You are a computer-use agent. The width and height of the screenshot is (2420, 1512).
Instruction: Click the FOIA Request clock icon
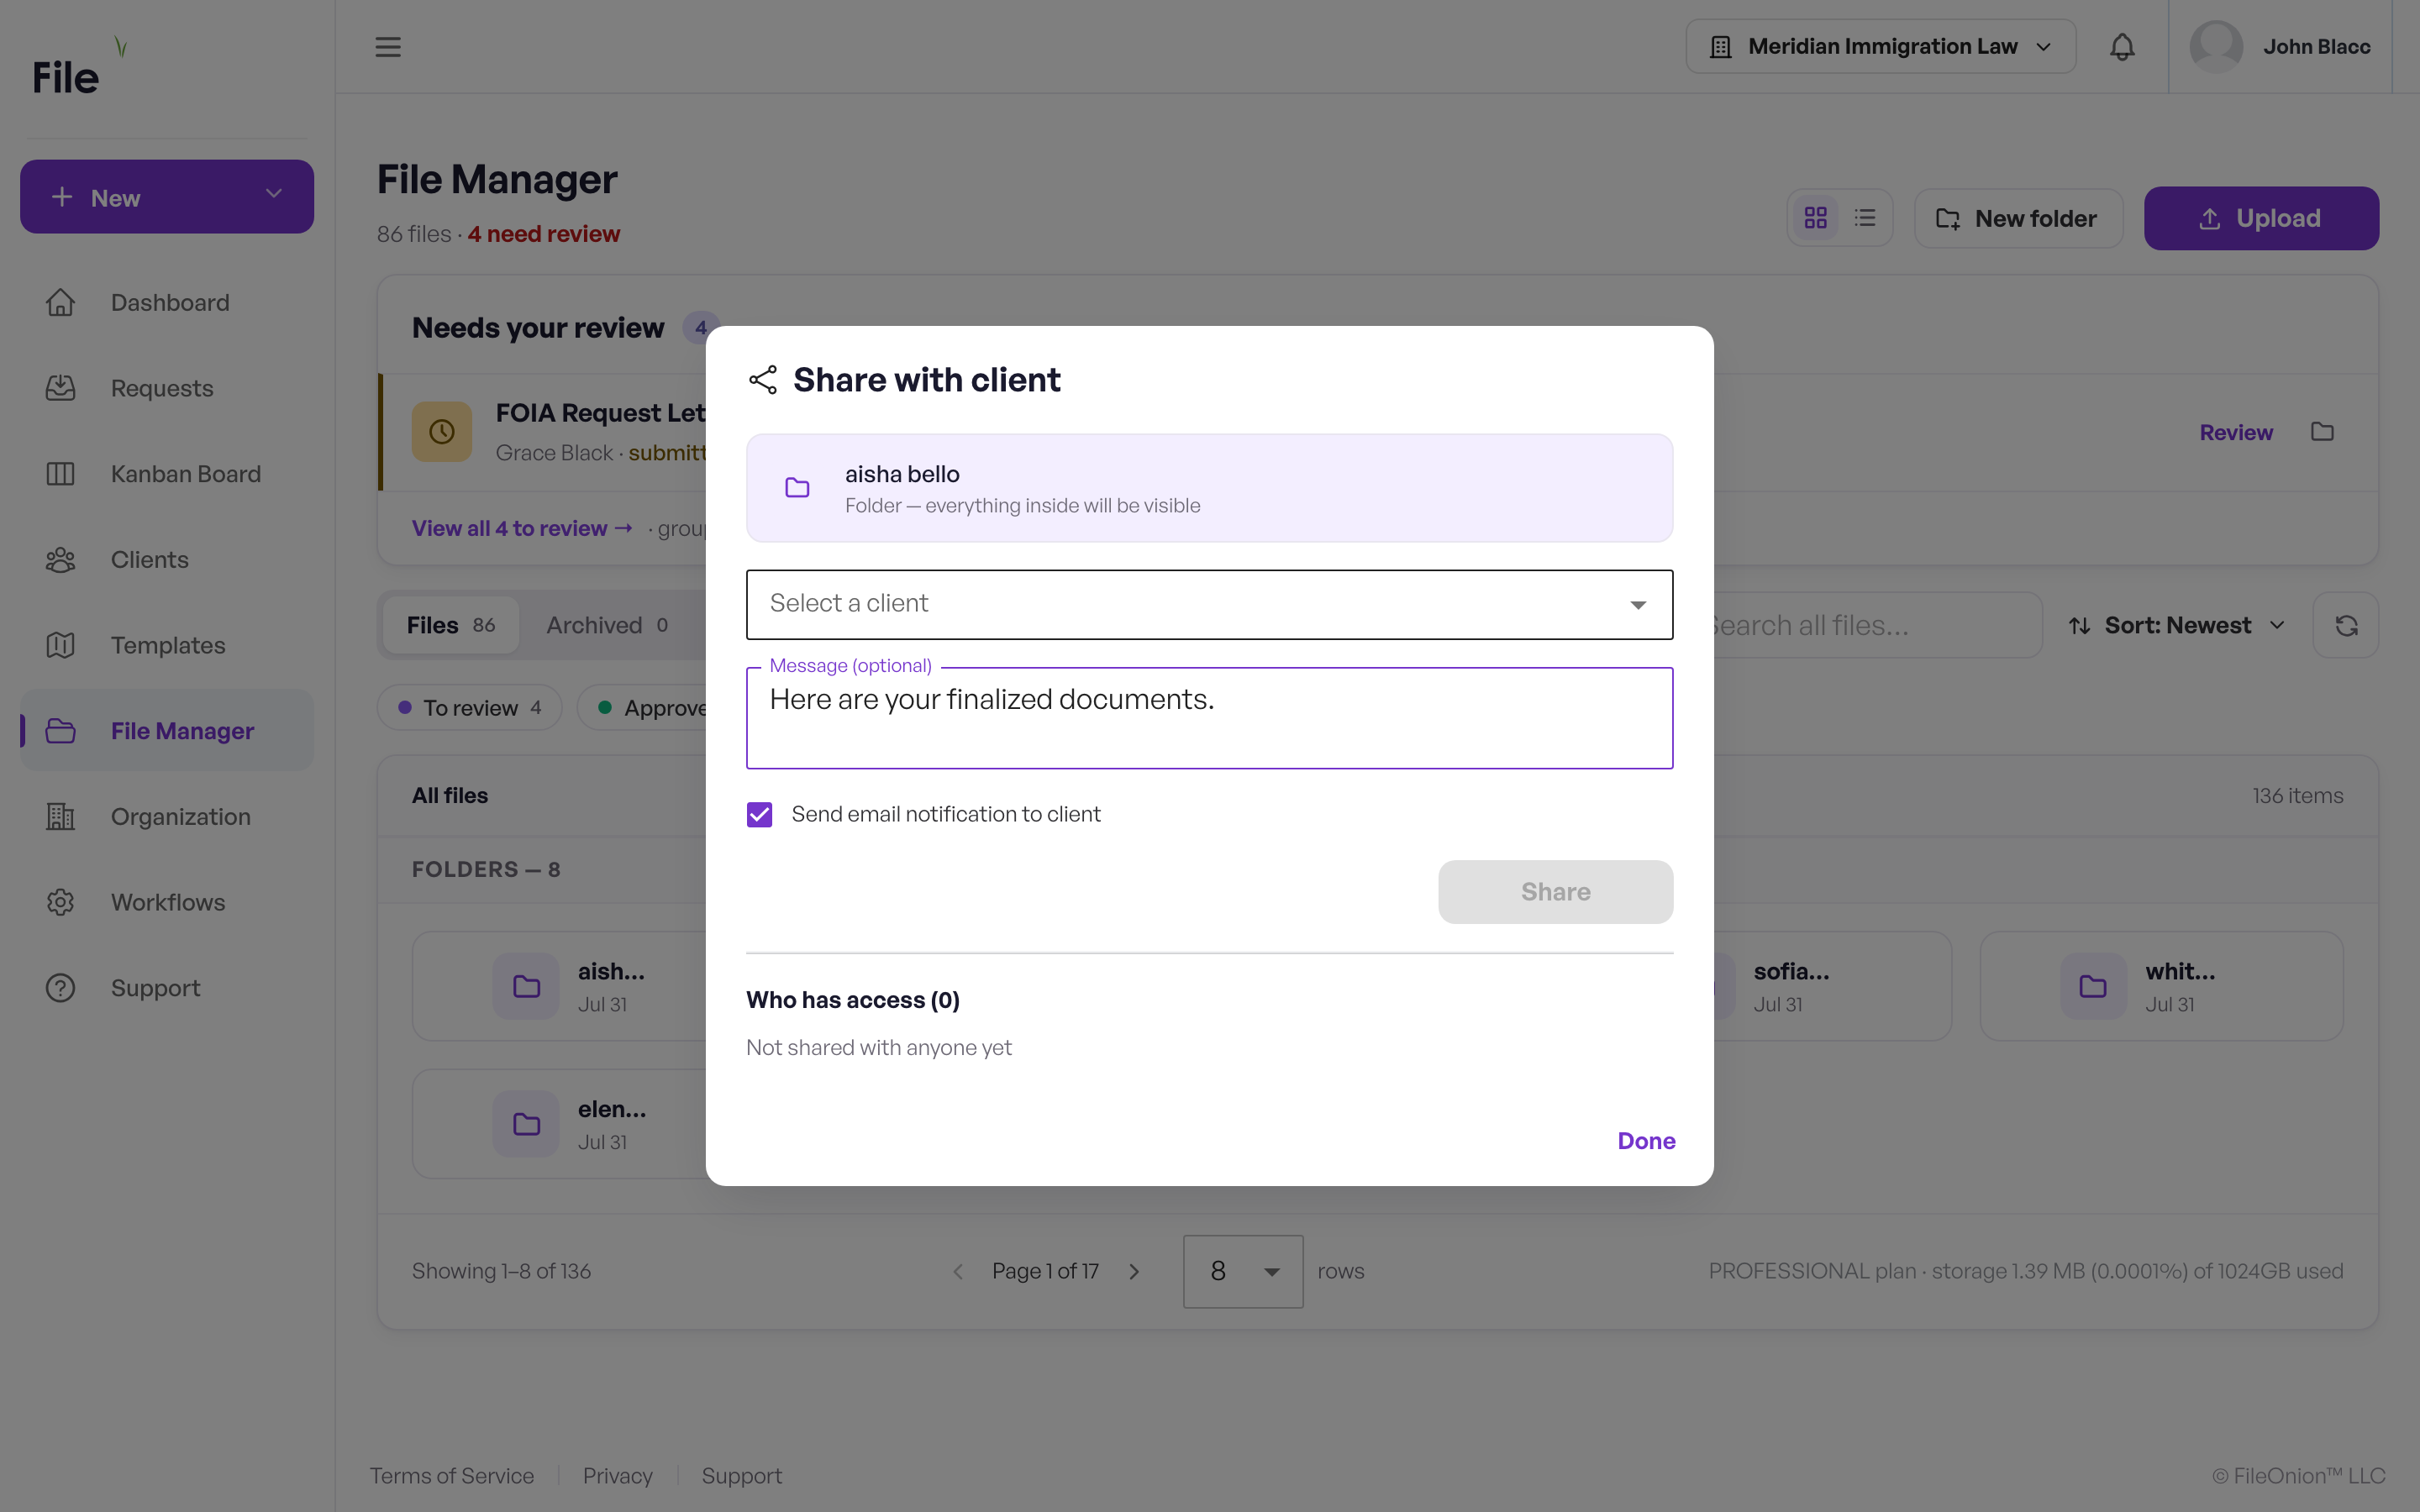(x=442, y=432)
